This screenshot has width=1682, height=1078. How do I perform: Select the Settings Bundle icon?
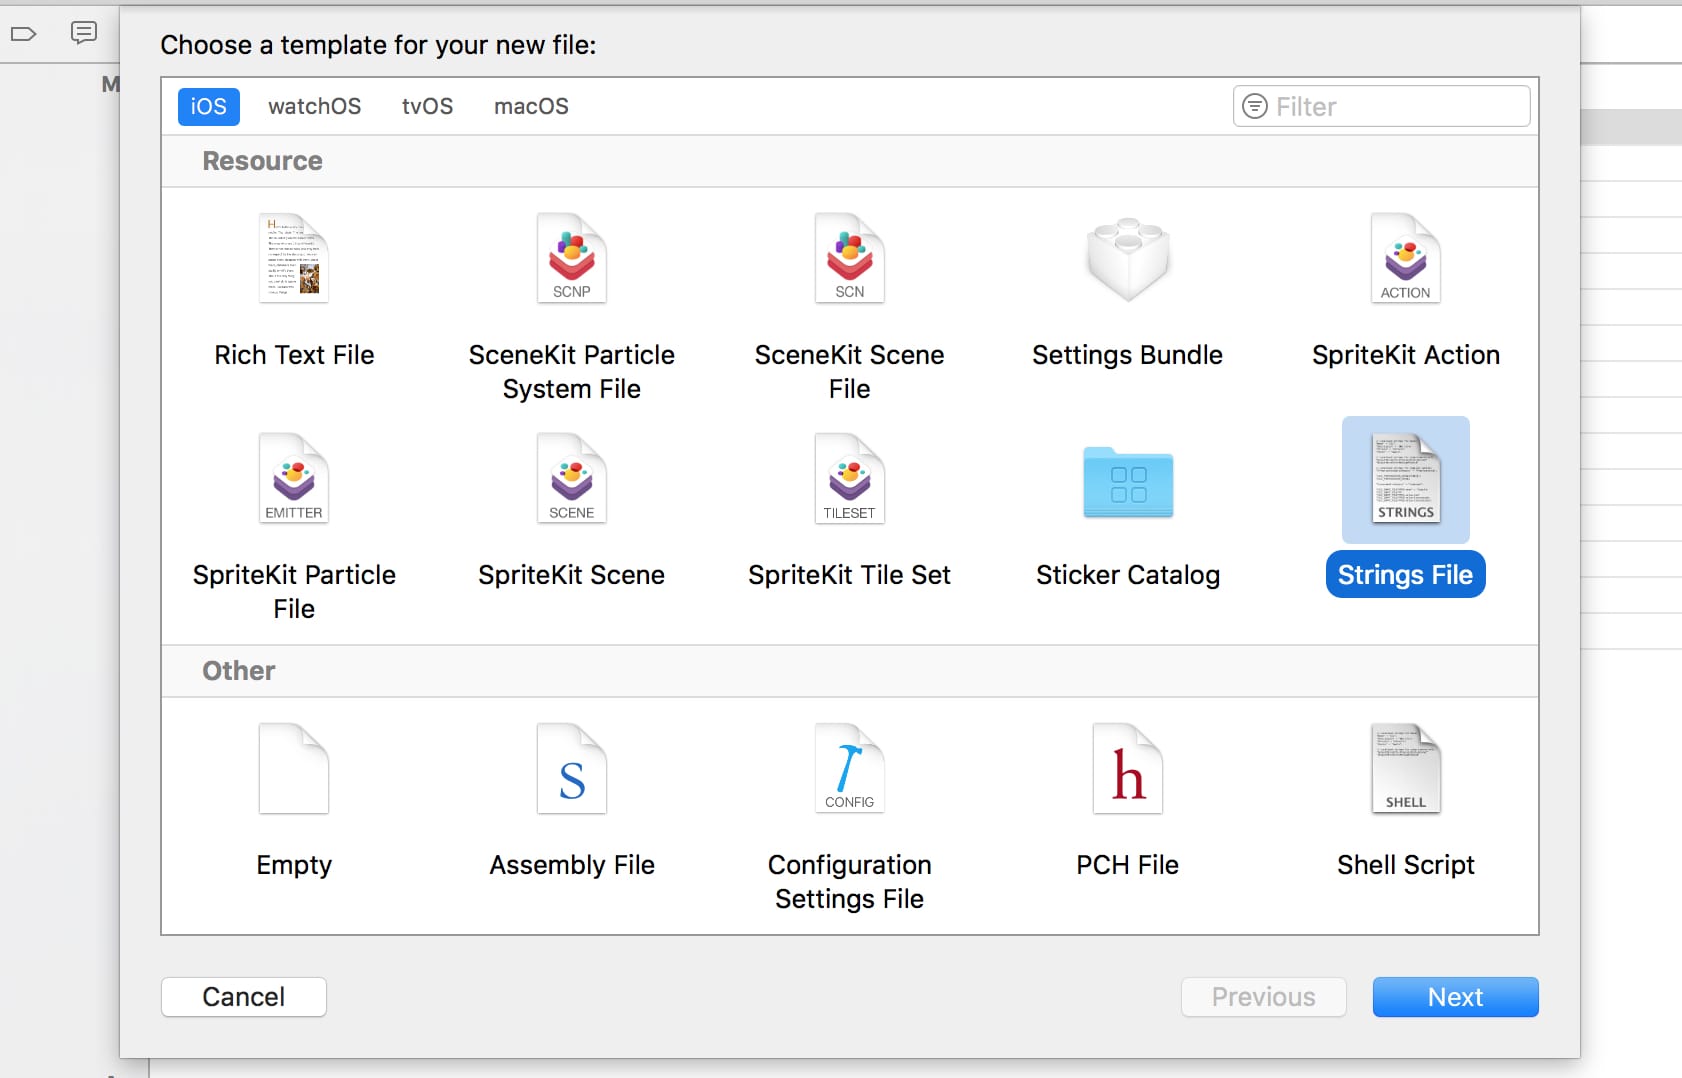click(x=1128, y=259)
